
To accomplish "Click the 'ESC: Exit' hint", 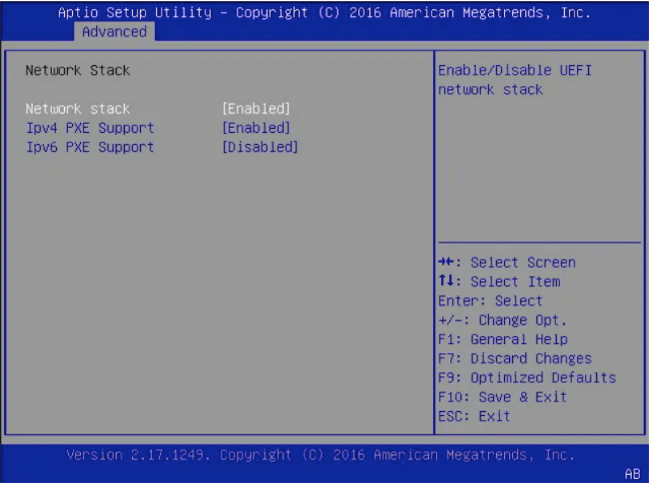I will [474, 416].
